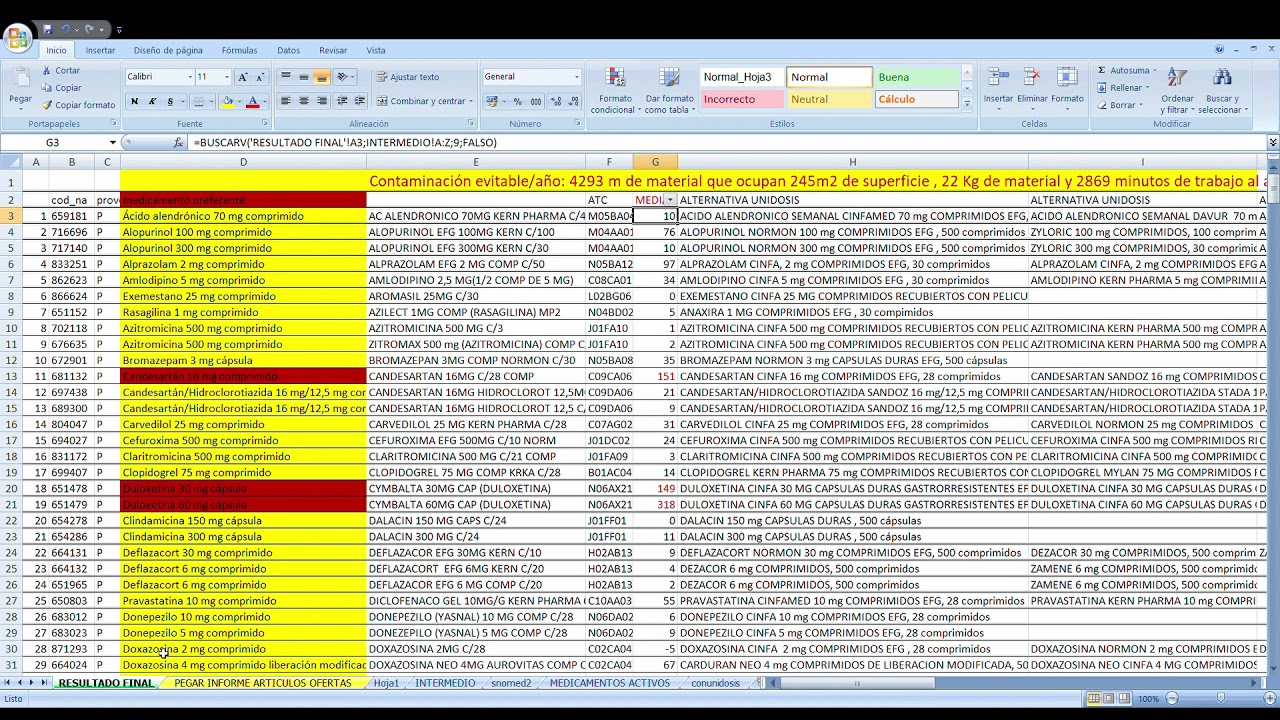Screen dimensions: 1280x720
Task: Apply the Incorrecto cell style
Action: pos(741,99)
